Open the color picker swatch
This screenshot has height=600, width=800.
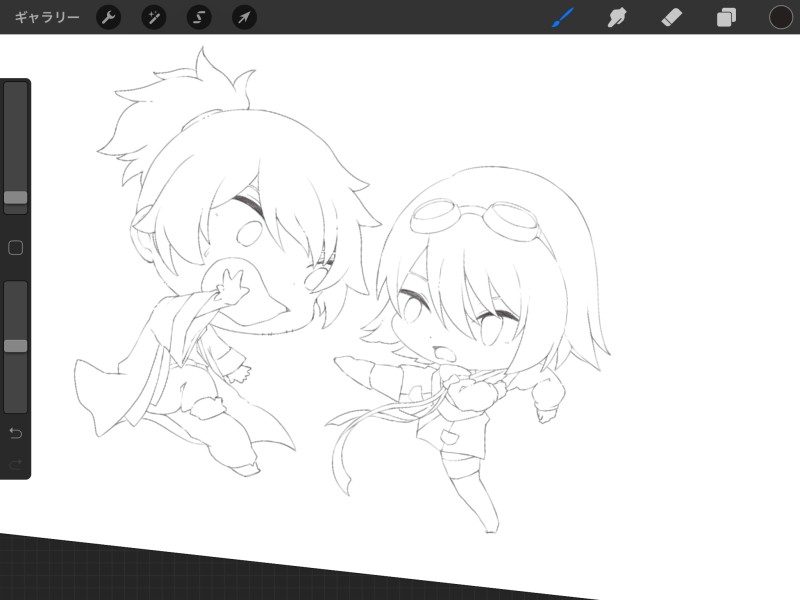tap(781, 17)
